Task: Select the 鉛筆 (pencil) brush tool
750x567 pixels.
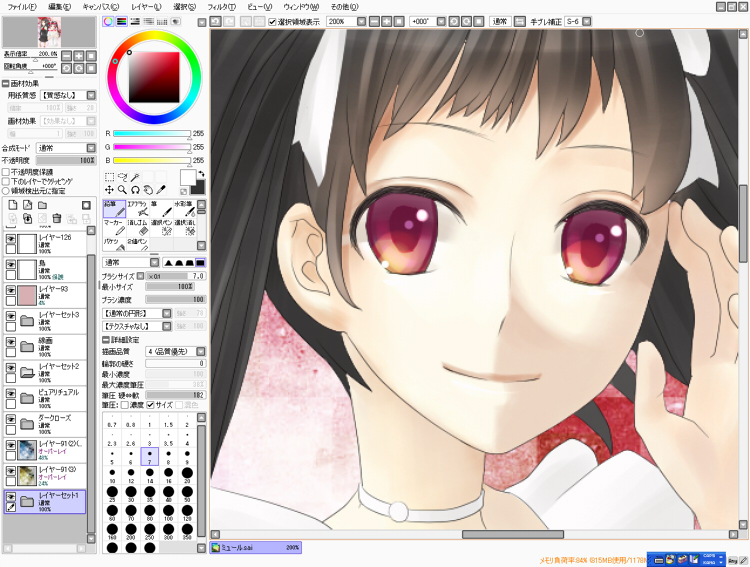Action: click(114, 209)
